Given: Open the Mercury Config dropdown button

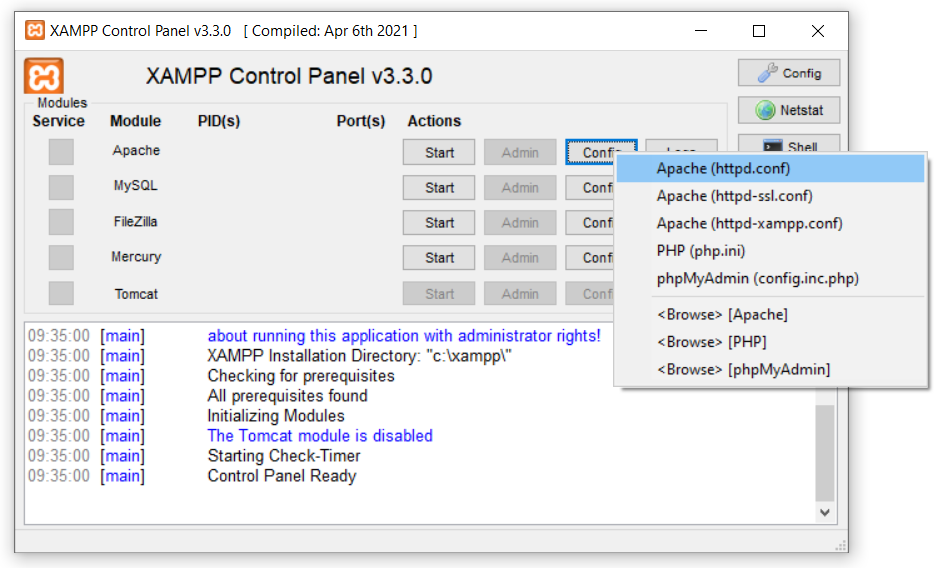Looking at the screenshot, I should [590, 258].
